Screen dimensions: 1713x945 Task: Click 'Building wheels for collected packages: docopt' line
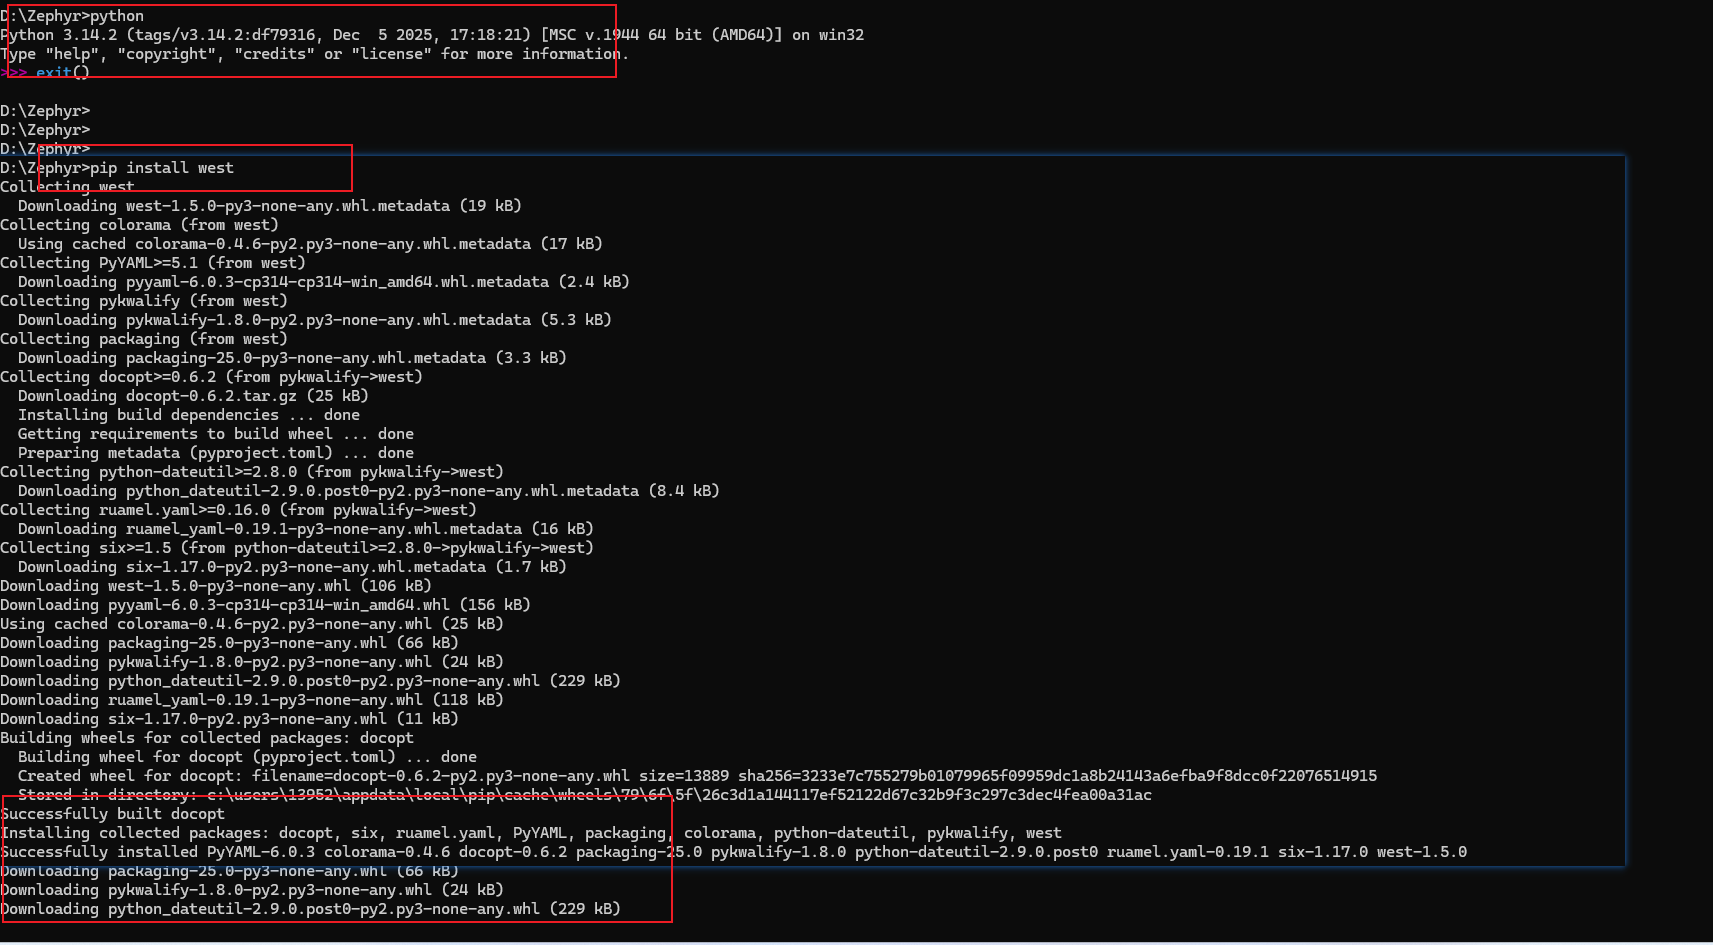pyautogui.click(x=207, y=738)
